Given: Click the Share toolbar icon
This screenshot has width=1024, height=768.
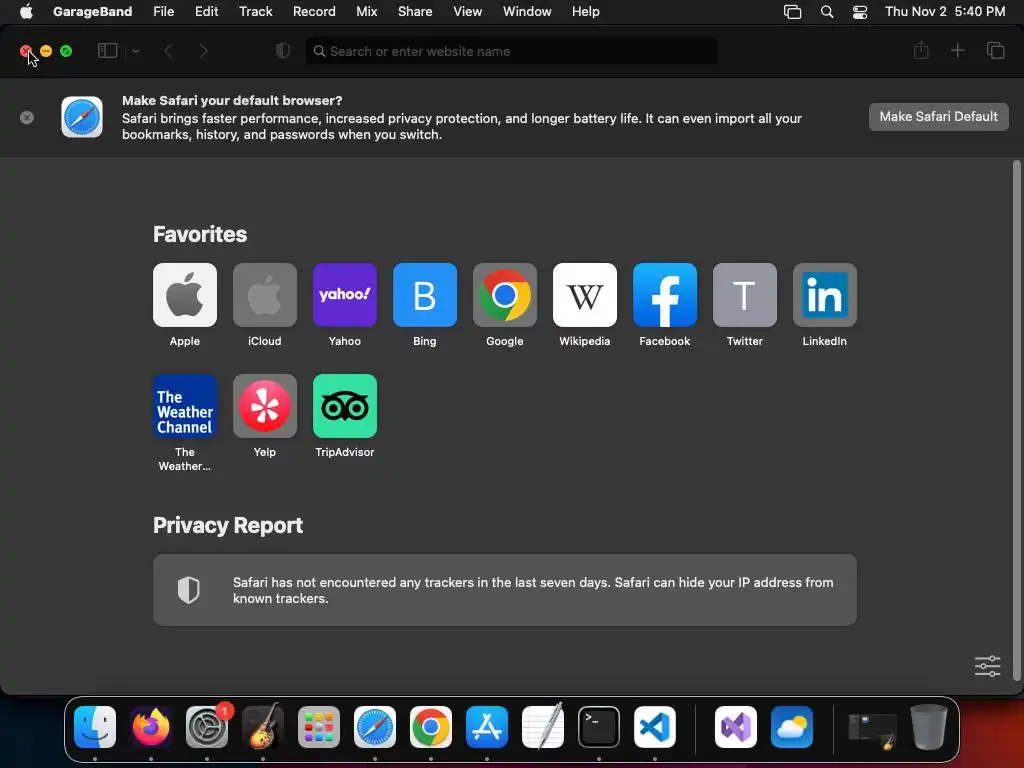Looking at the screenshot, I should 921,50.
